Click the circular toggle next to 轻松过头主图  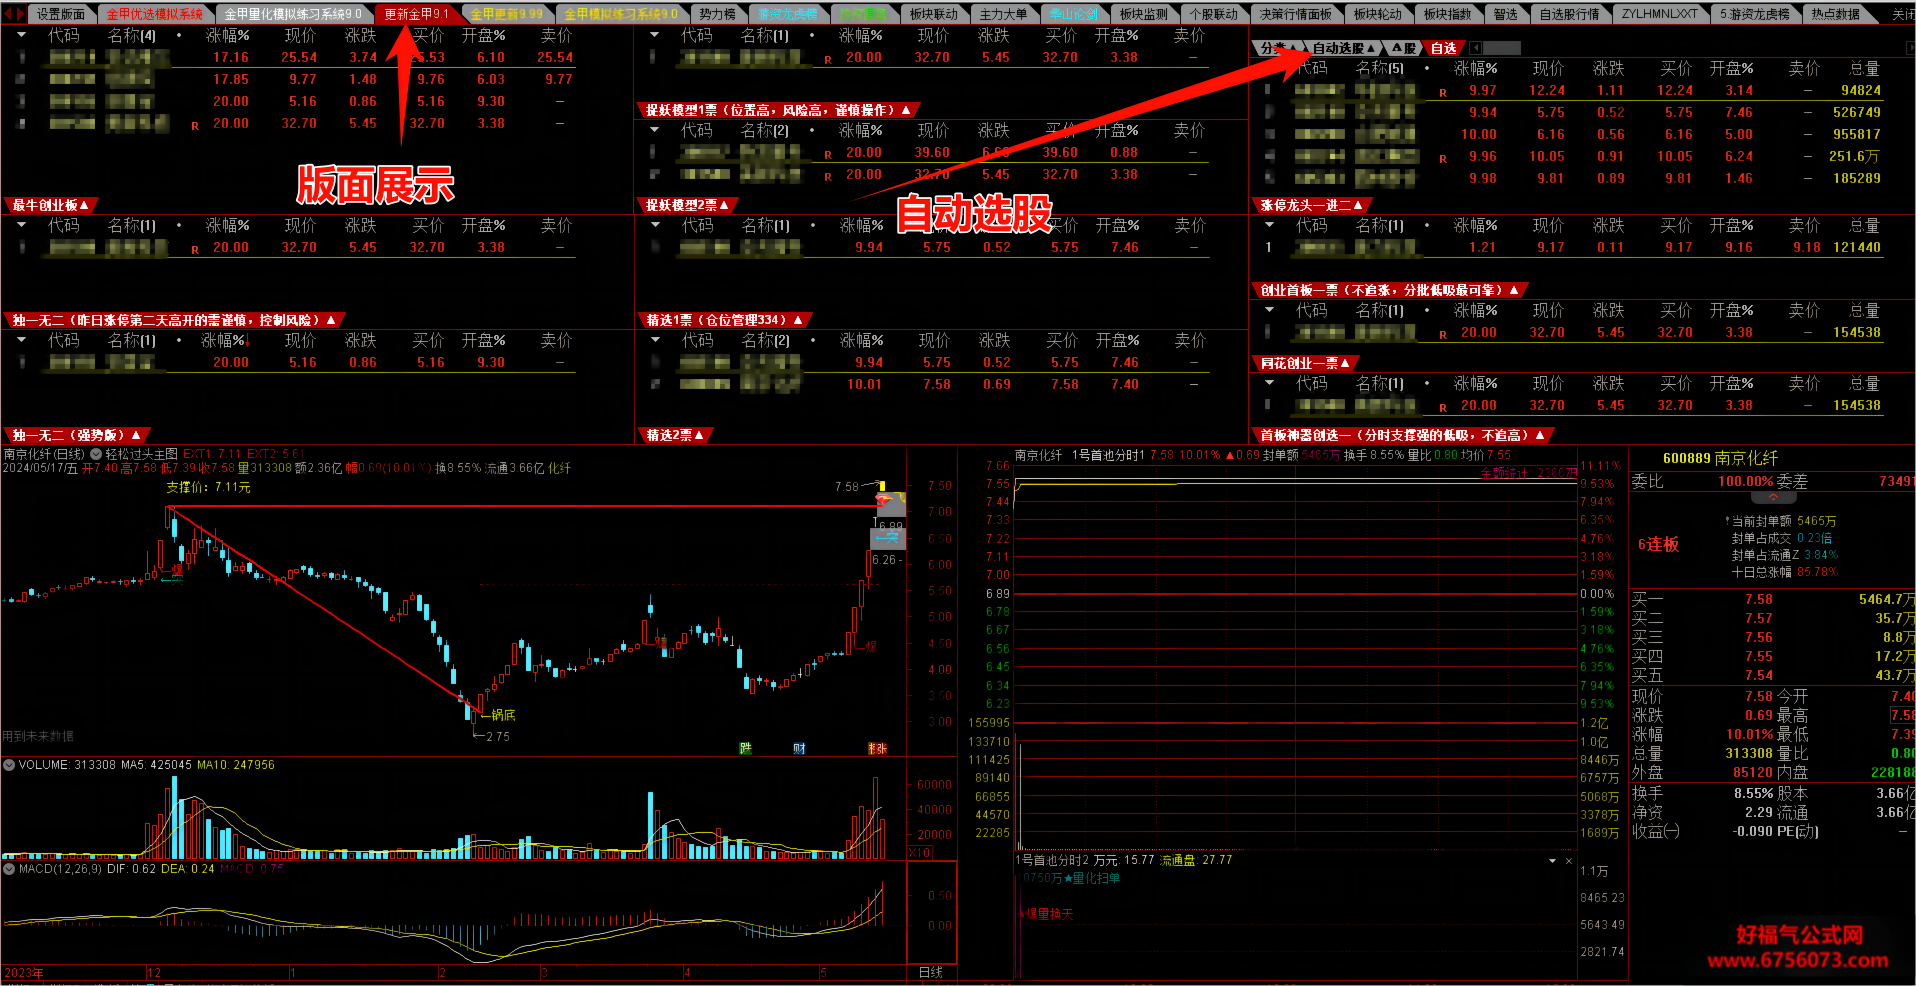pyautogui.click(x=96, y=454)
